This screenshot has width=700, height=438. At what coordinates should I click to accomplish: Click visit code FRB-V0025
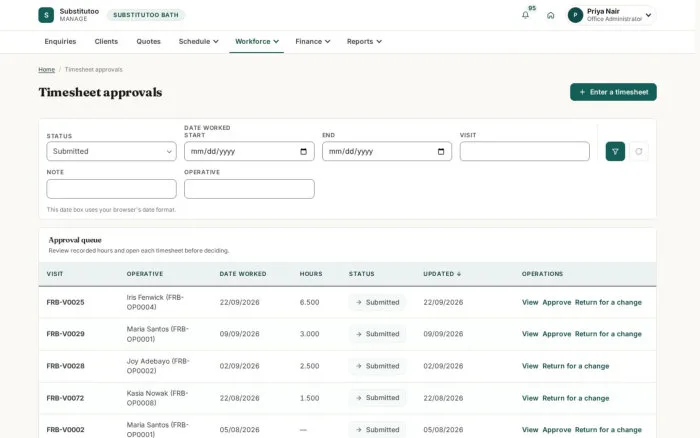coord(65,302)
